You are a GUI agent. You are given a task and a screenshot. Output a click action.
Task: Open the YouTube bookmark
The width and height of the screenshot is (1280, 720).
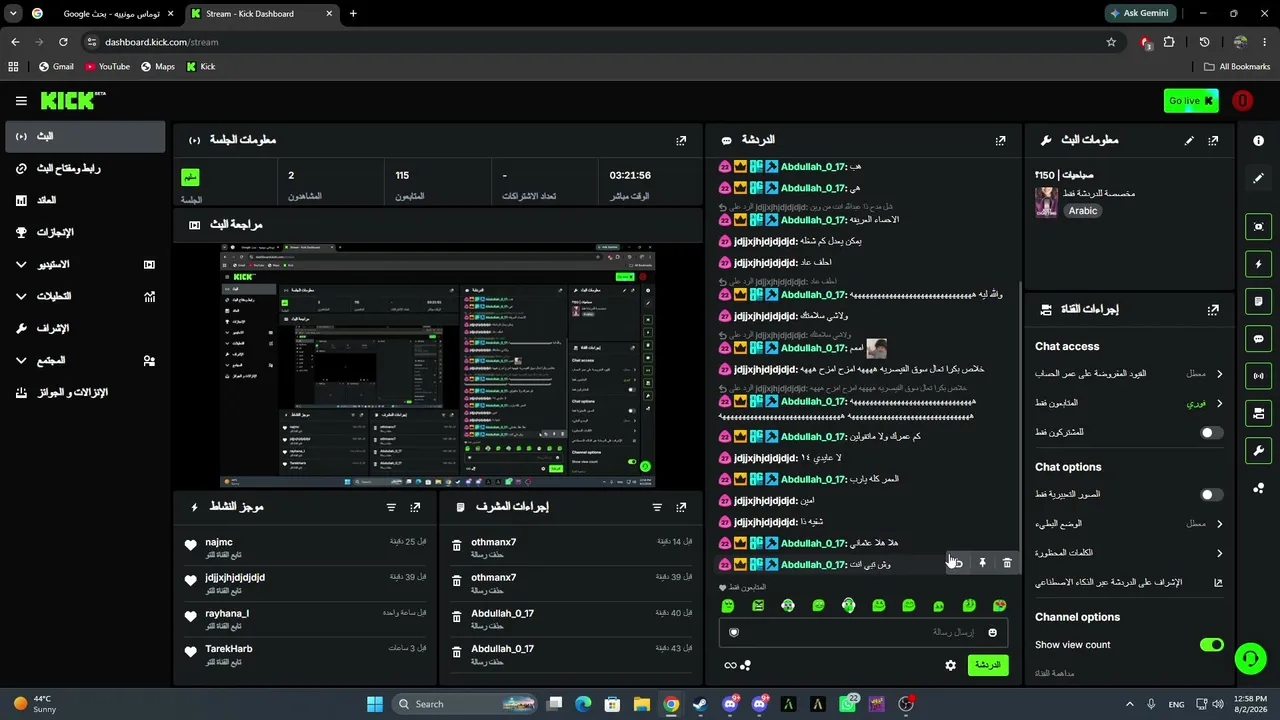coord(107,67)
